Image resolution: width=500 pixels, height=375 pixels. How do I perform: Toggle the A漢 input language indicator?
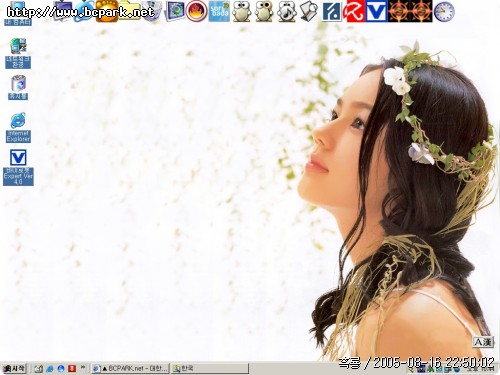tap(483, 342)
